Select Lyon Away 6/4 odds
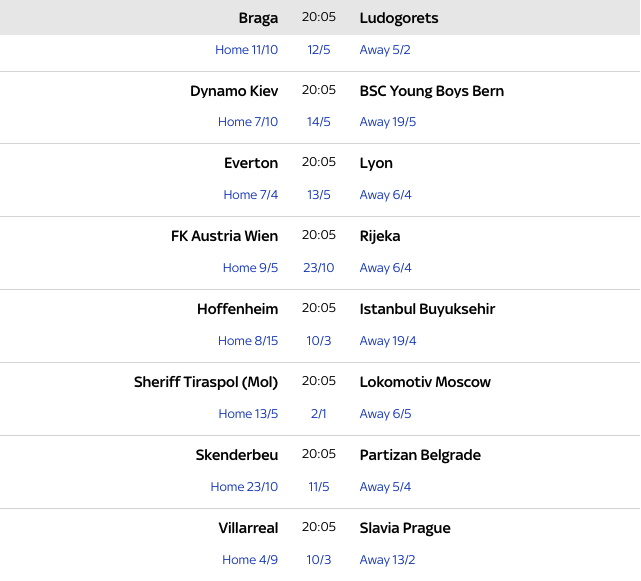 point(385,195)
